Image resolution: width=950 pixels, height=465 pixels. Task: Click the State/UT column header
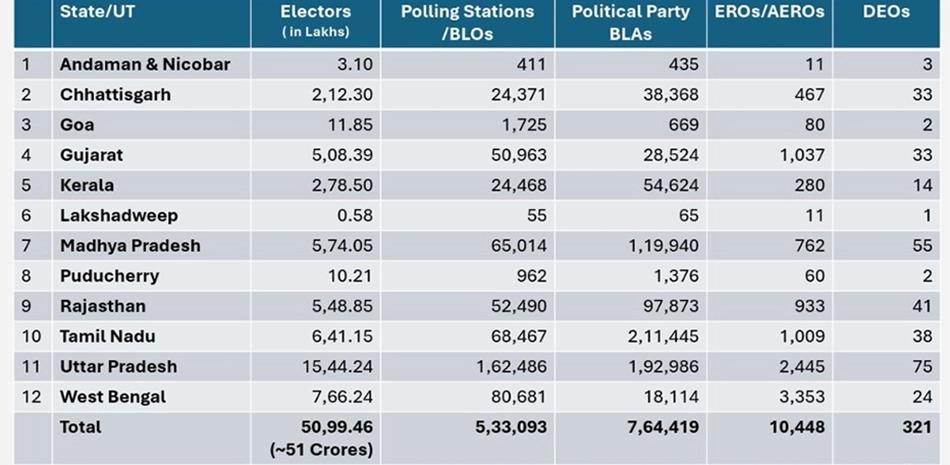[x=96, y=12]
